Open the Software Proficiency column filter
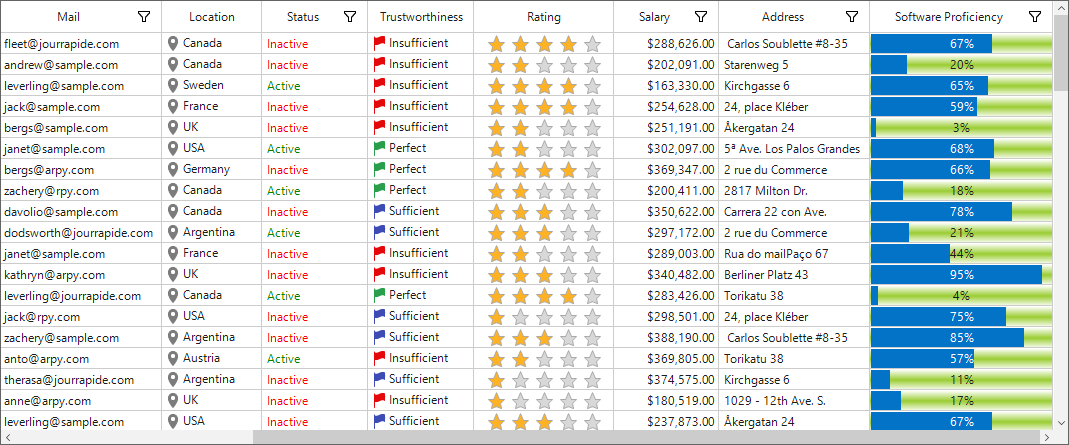Screen dimensions: 1069x445 coord(1035,17)
